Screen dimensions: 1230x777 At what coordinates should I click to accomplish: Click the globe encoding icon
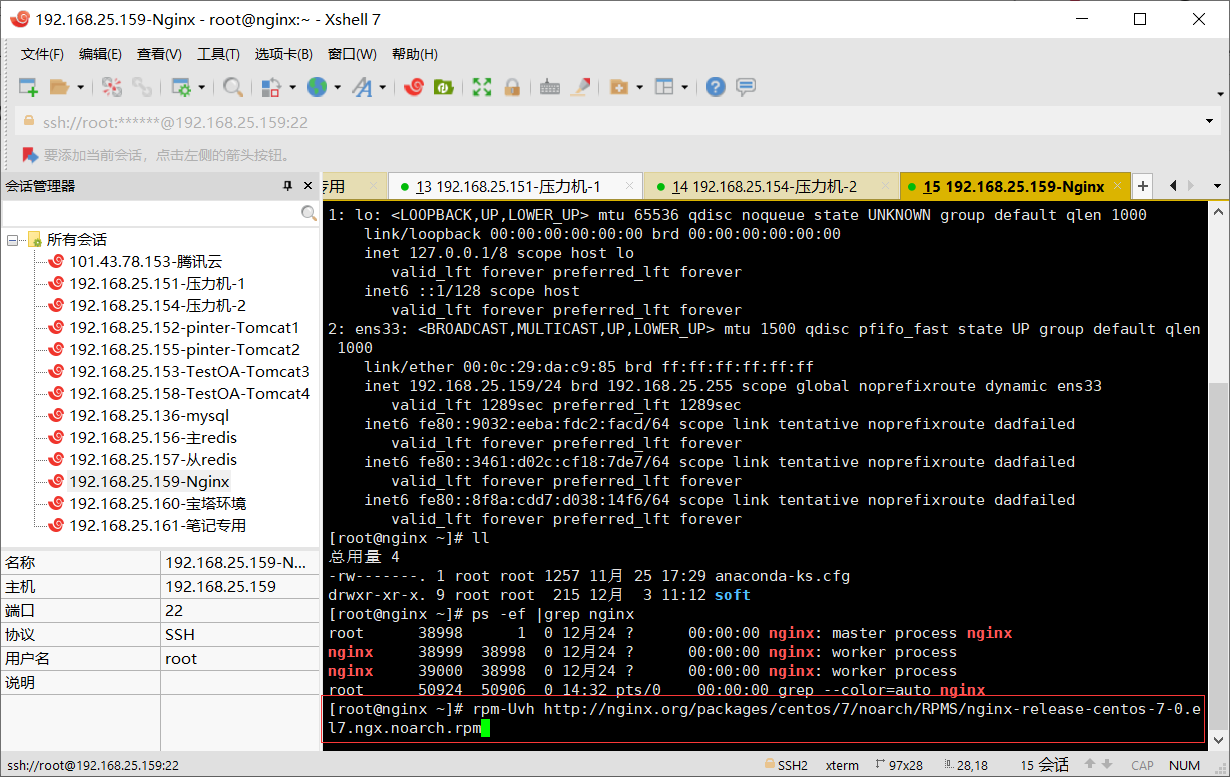pyautogui.click(x=317, y=87)
